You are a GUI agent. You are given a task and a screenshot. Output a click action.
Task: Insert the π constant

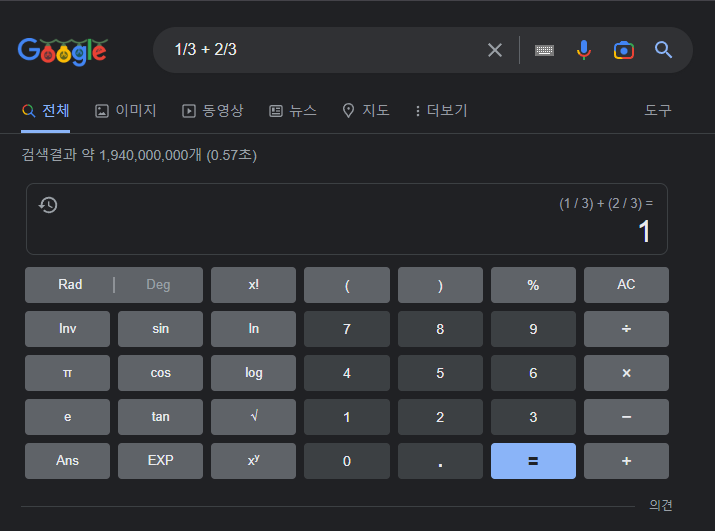pyautogui.click(x=67, y=373)
